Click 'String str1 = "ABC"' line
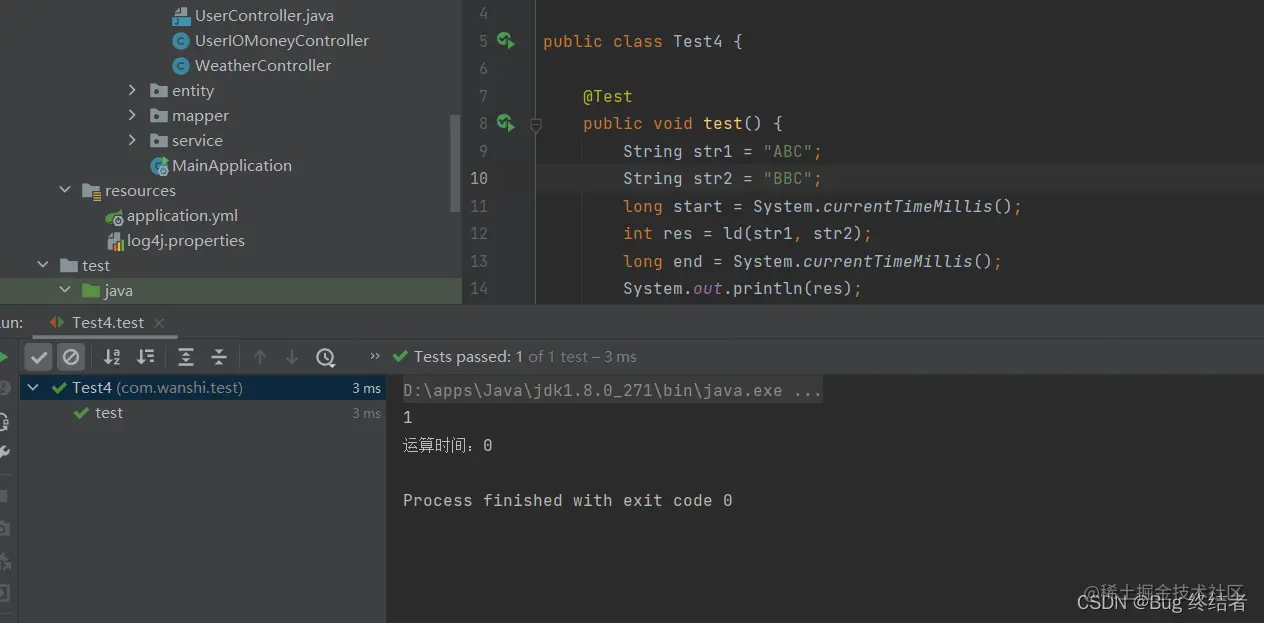Screen dimensions: 1264x623 point(722,151)
